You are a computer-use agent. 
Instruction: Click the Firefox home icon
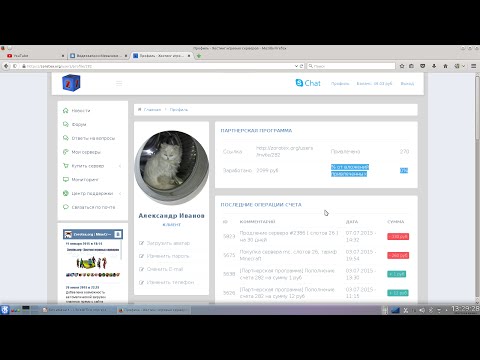click(445, 66)
